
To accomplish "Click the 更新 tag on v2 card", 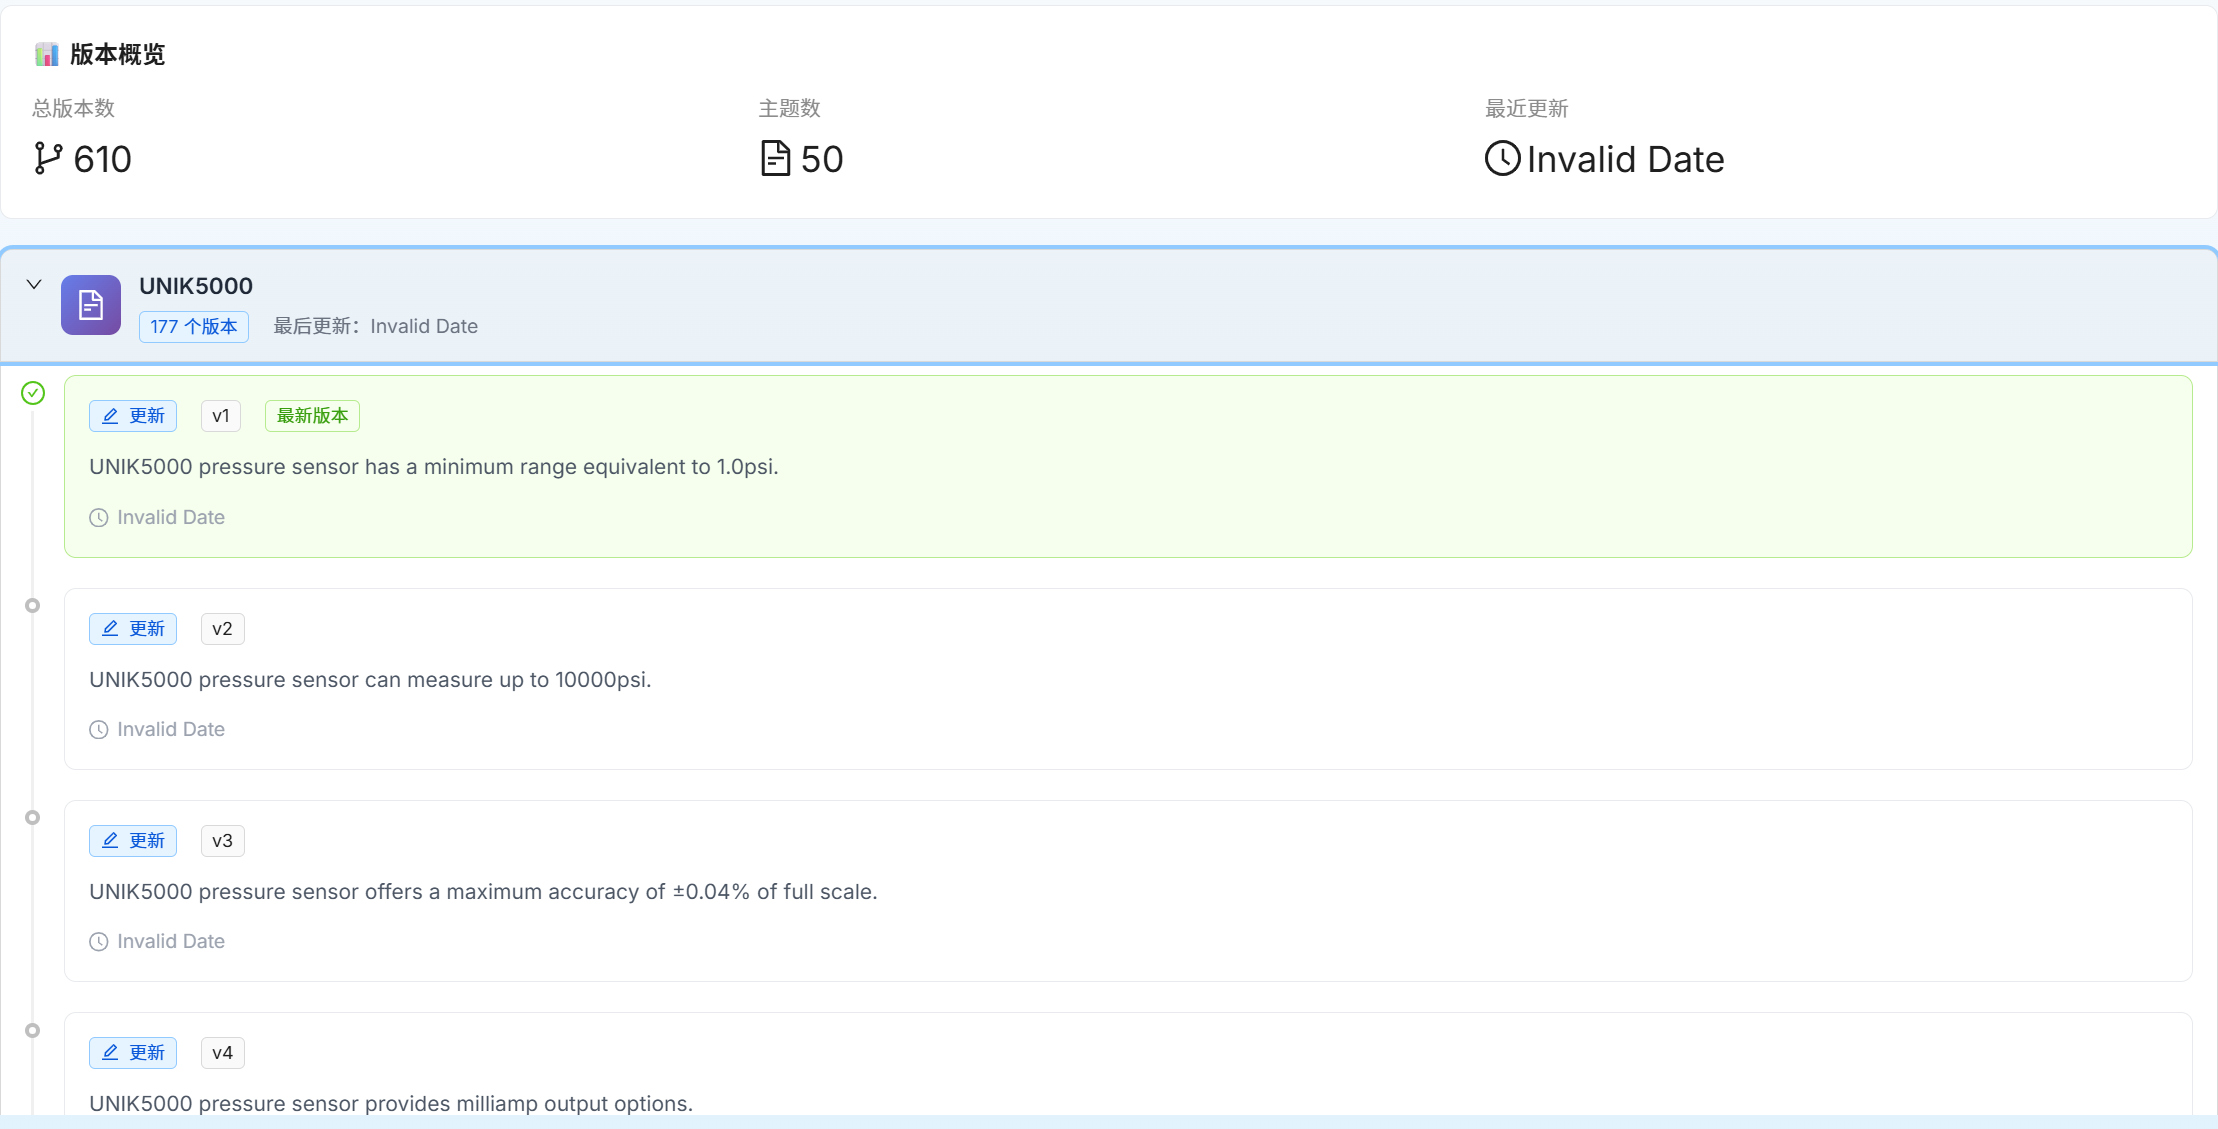I will click(133, 629).
